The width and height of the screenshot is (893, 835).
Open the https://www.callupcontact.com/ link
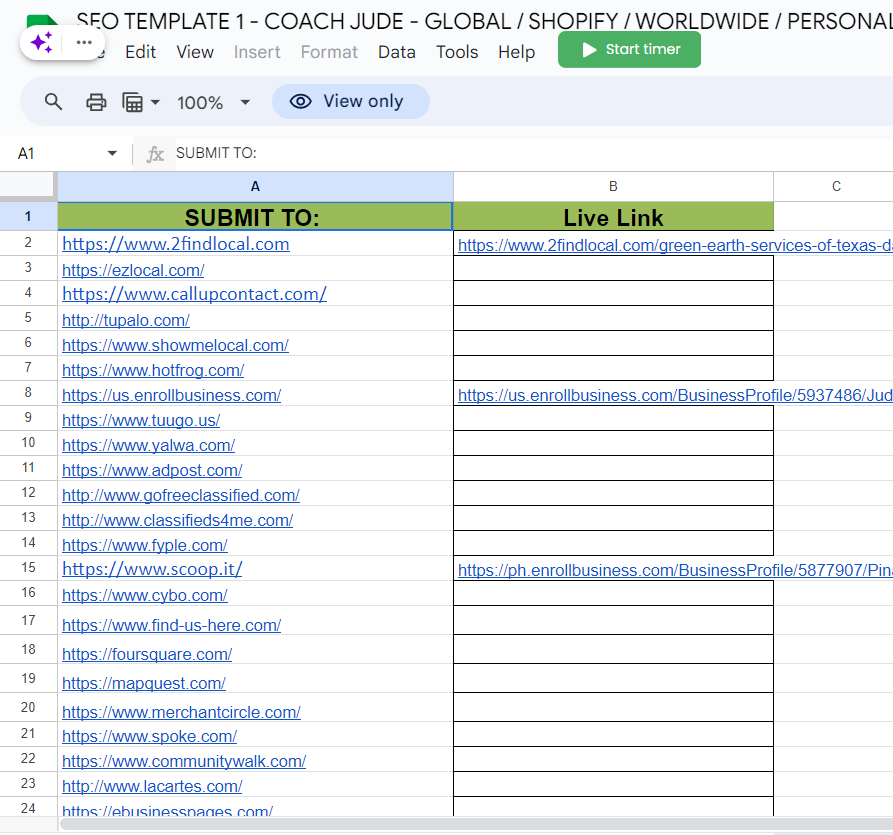point(194,294)
